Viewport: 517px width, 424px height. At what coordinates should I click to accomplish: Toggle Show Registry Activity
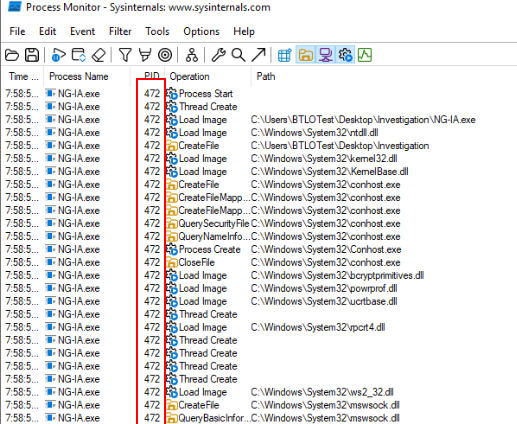285,55
